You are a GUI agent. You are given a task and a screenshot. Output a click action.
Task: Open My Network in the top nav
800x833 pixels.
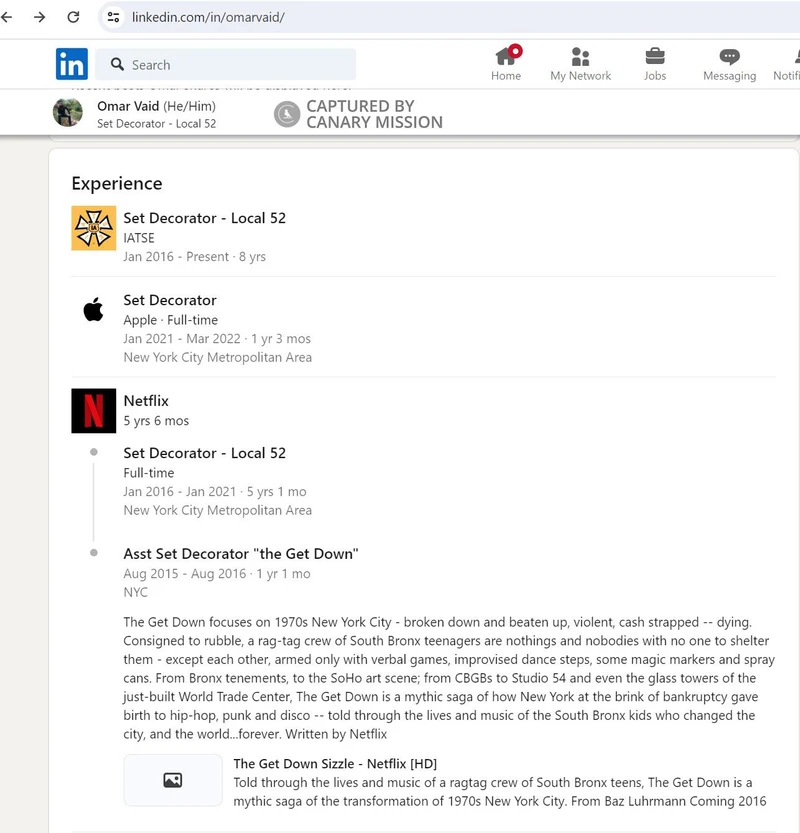click(581, 64)
